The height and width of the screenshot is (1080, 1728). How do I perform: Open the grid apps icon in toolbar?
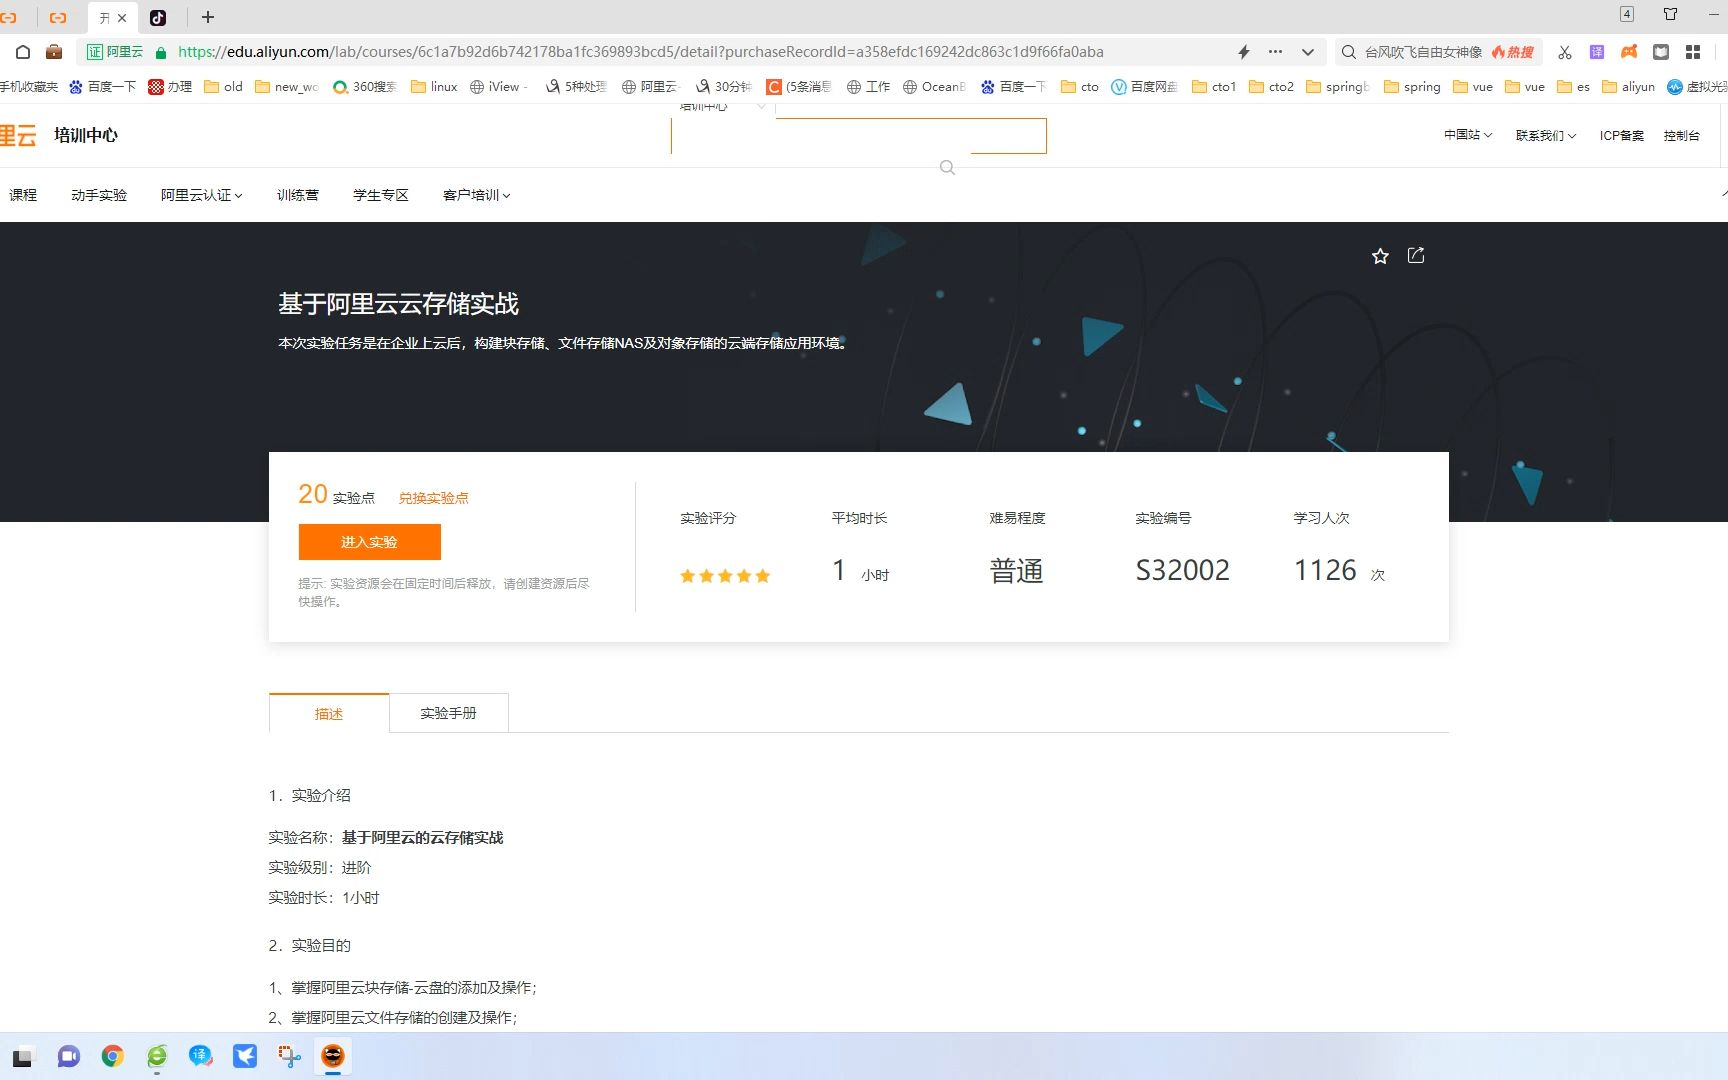[1693, 52]
